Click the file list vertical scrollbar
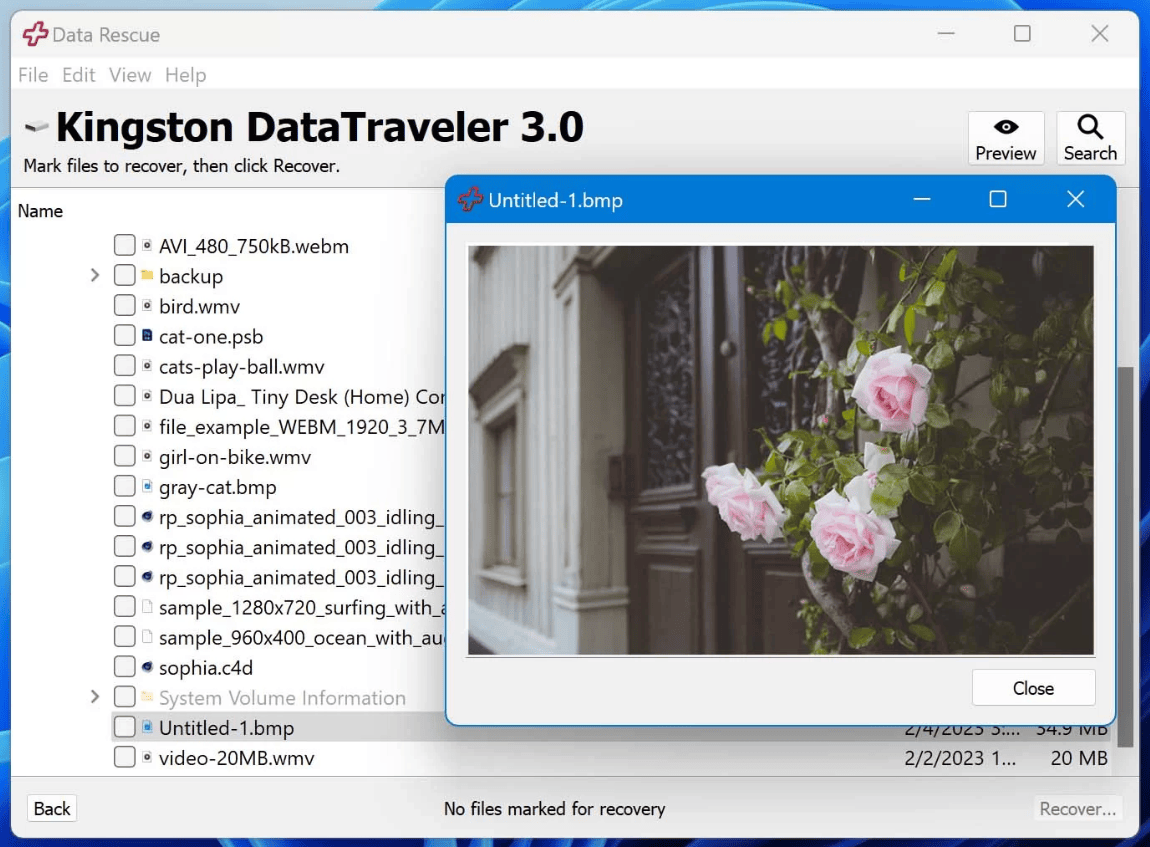This screenshot has height=847, width=1150. (1125, 557)
